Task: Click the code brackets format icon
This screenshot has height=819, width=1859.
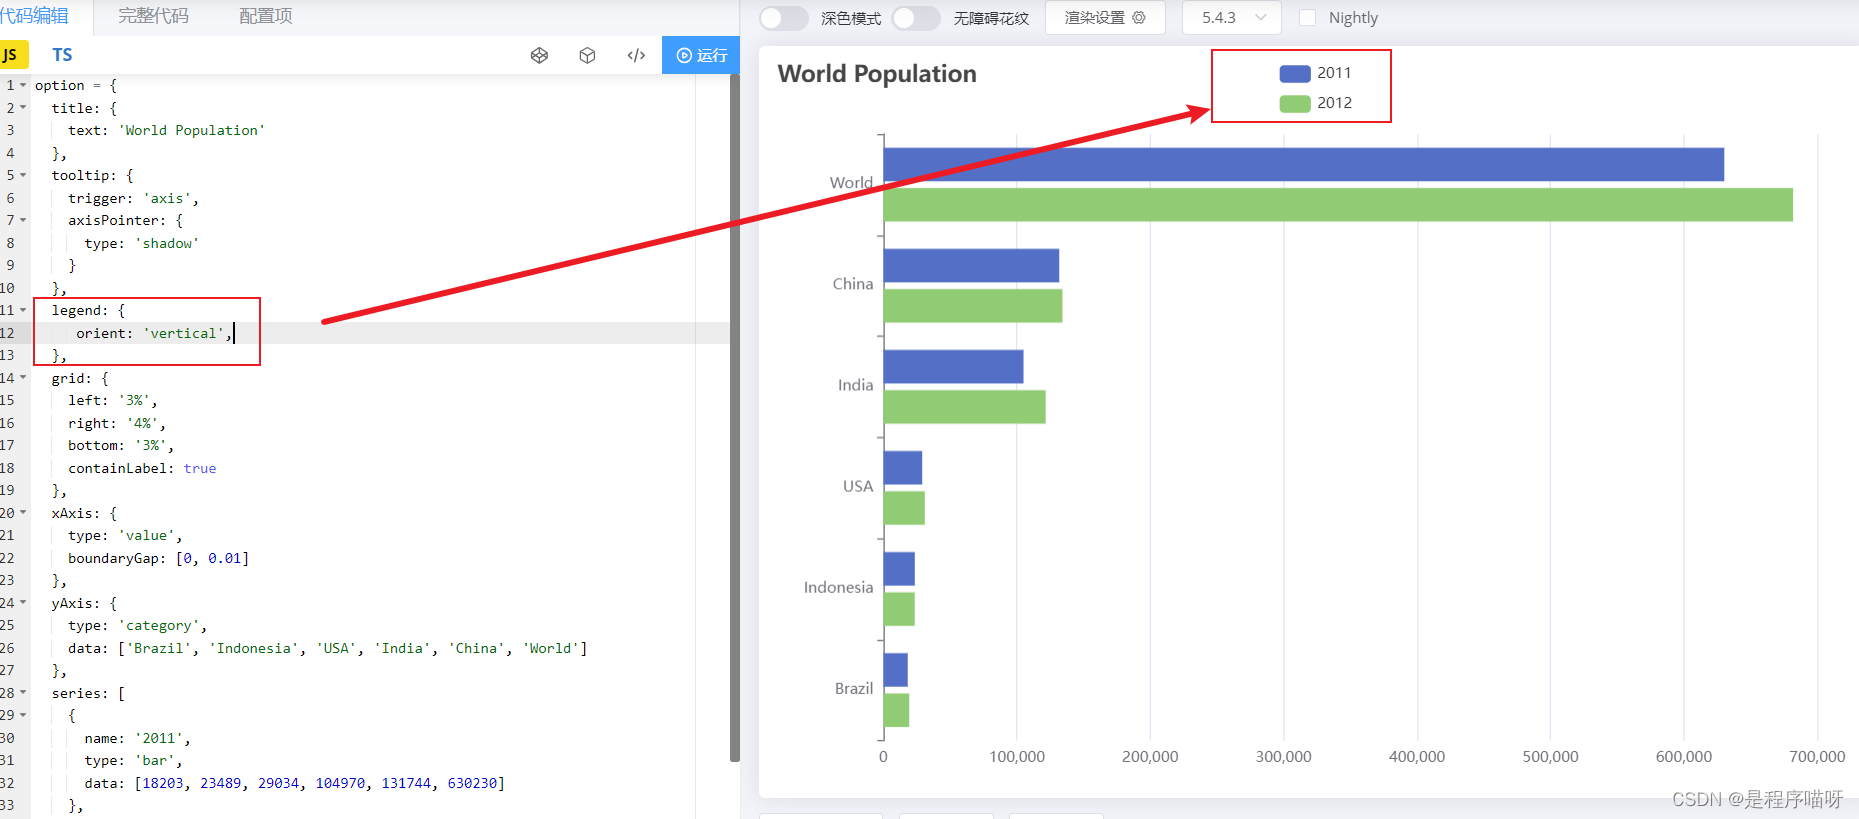Action: point(636,55)
